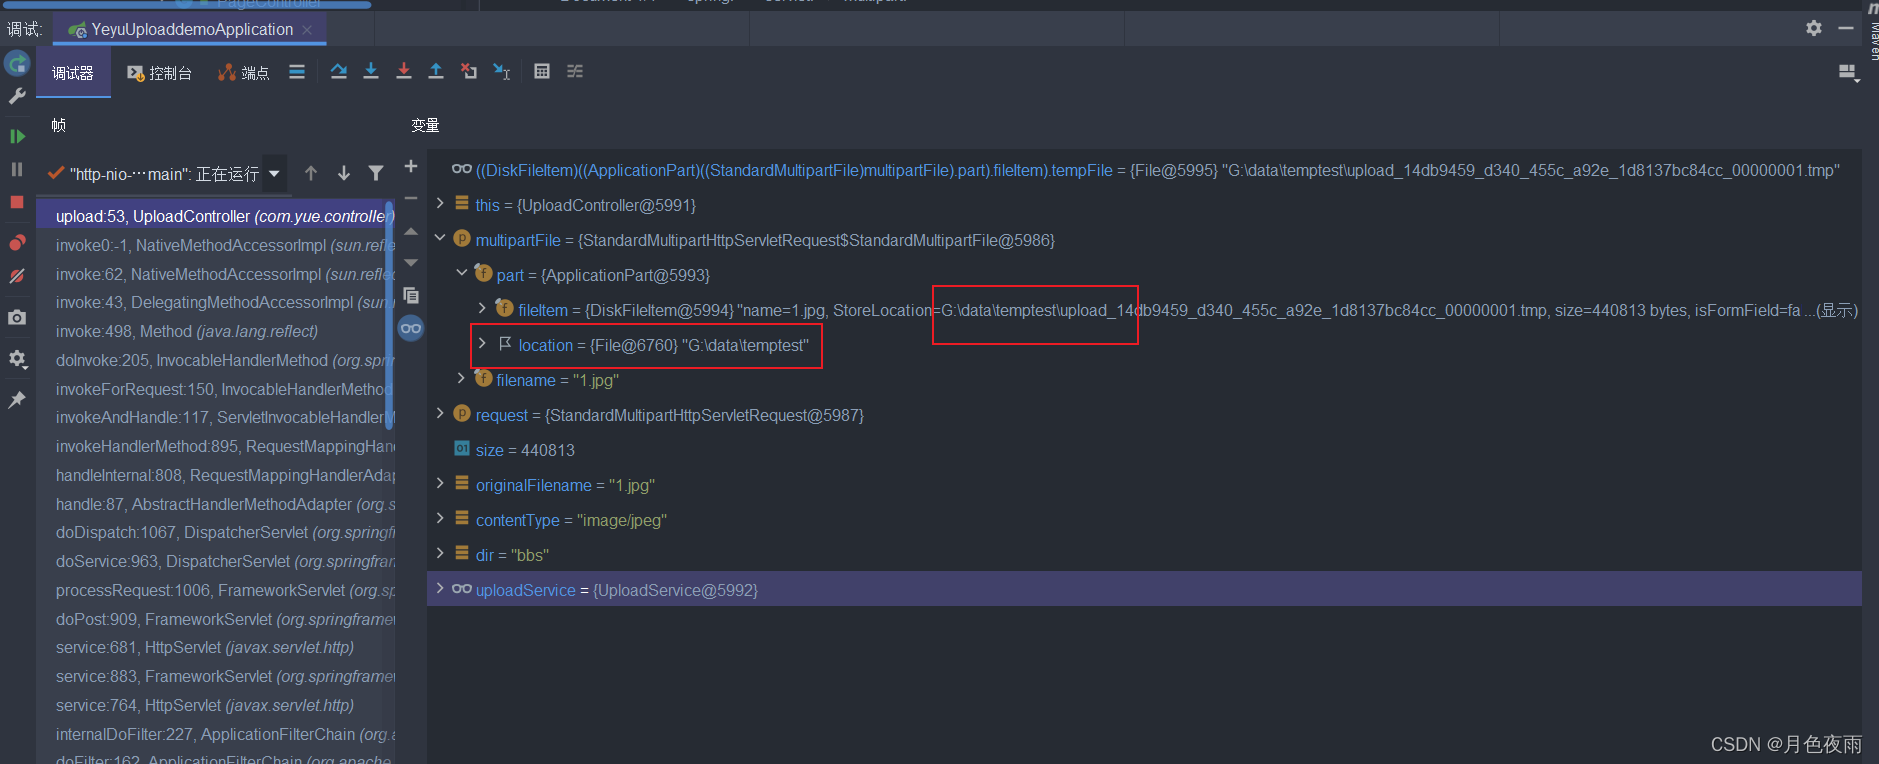The height and width of the screenshot is (764, 1879).
Task: Collapse the multipartFile node
Action: pos(441,238)
